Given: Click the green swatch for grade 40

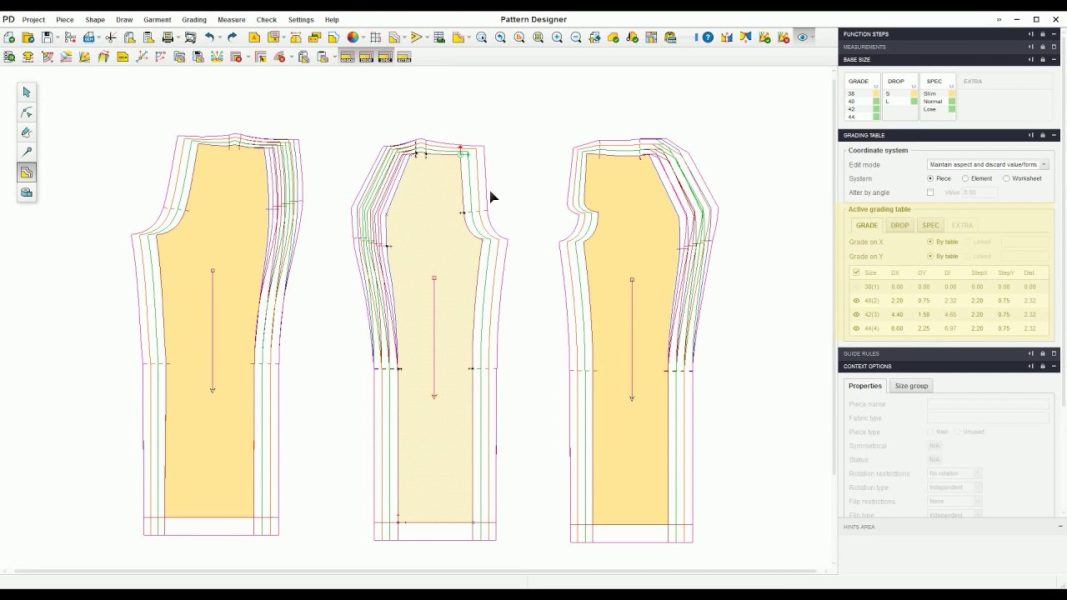Looking at the screenshot, I should (876, 101).
